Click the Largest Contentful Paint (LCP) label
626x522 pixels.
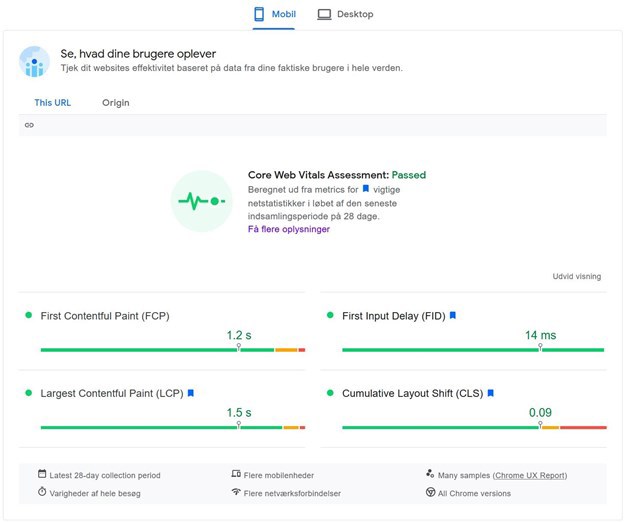click(111, 393)
